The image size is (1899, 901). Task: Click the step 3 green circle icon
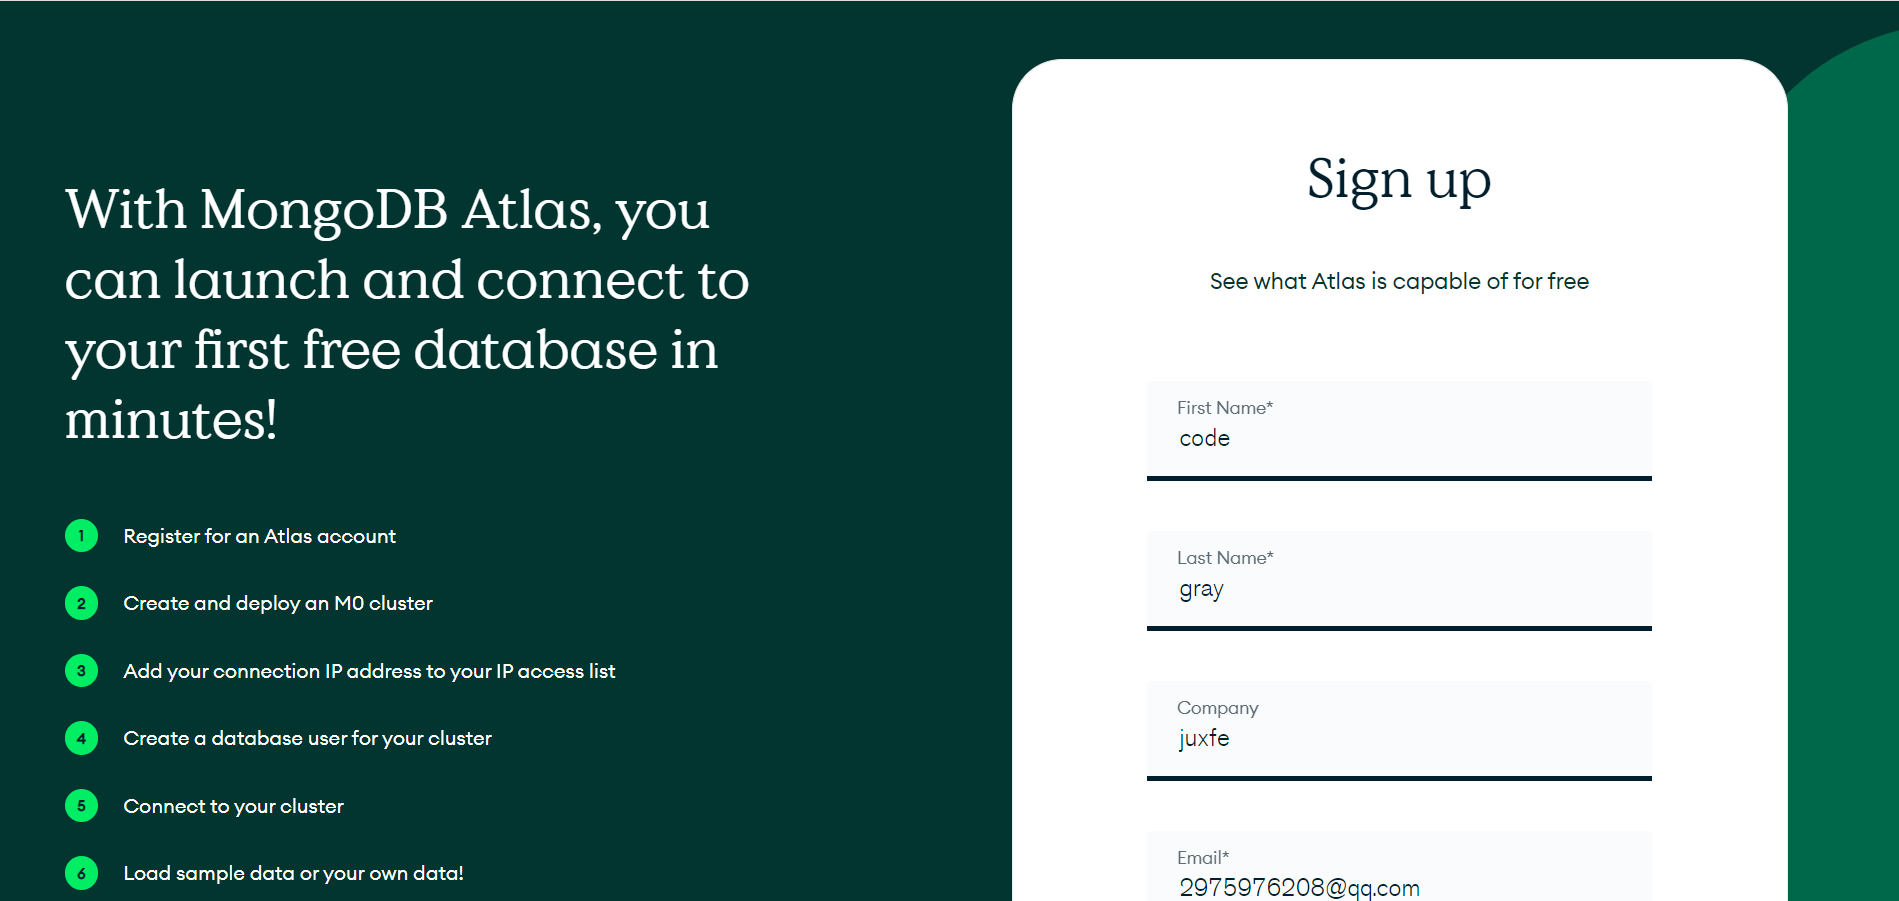click(82, 671)
